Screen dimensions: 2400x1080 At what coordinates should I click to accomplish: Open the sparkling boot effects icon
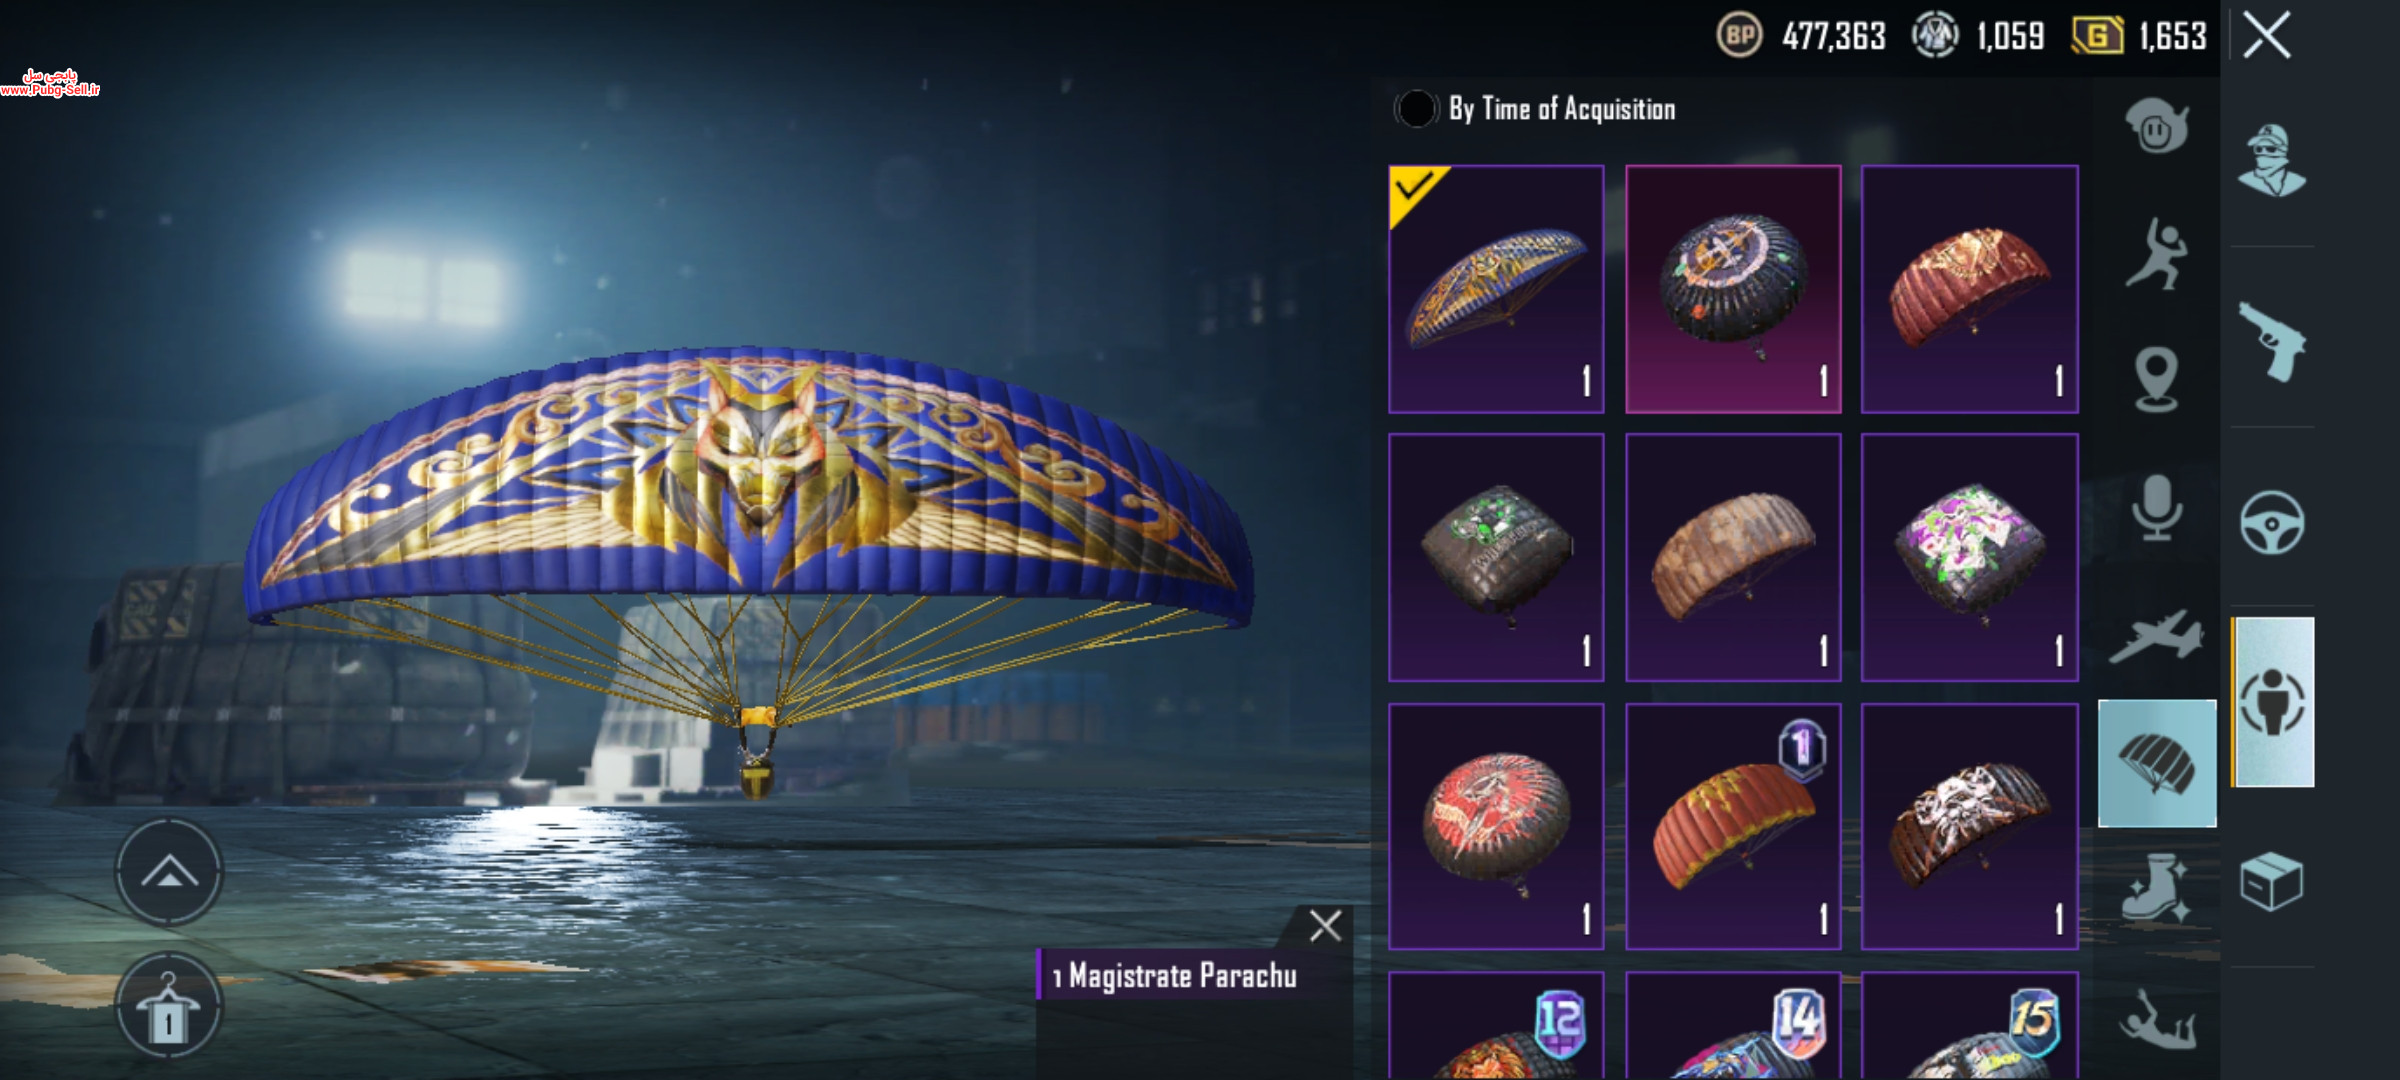[2156, 888]
